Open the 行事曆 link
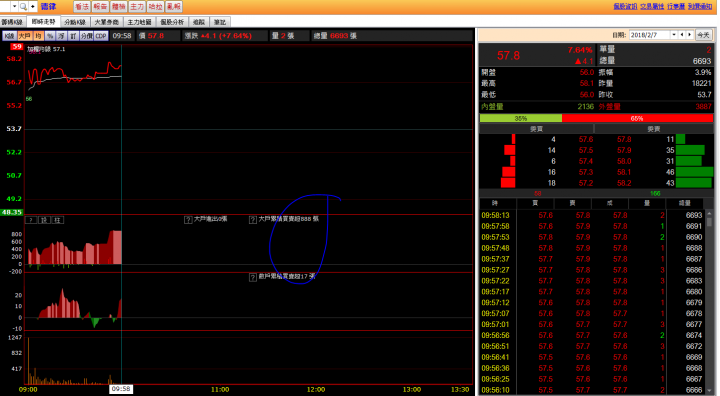The width and height of the screenshot is (720, 396). click(x=676, y=6)
